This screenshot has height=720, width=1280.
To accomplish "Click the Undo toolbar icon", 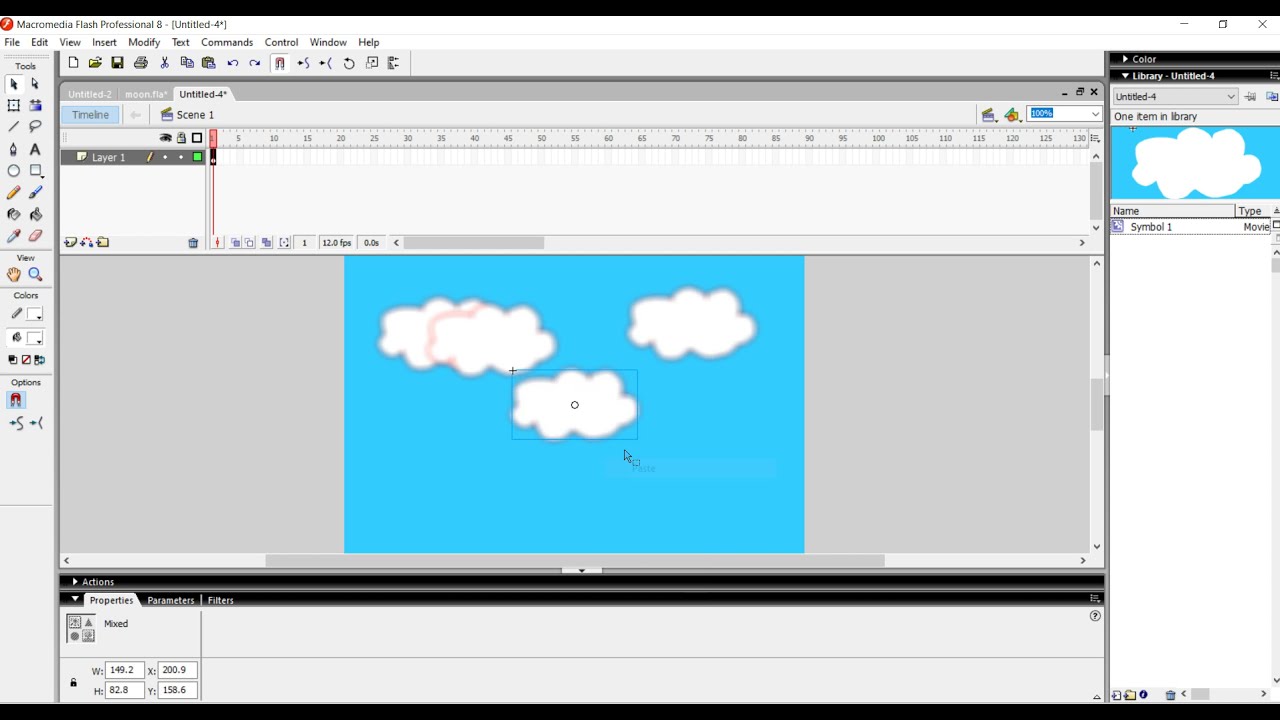I will click(233, 63).
